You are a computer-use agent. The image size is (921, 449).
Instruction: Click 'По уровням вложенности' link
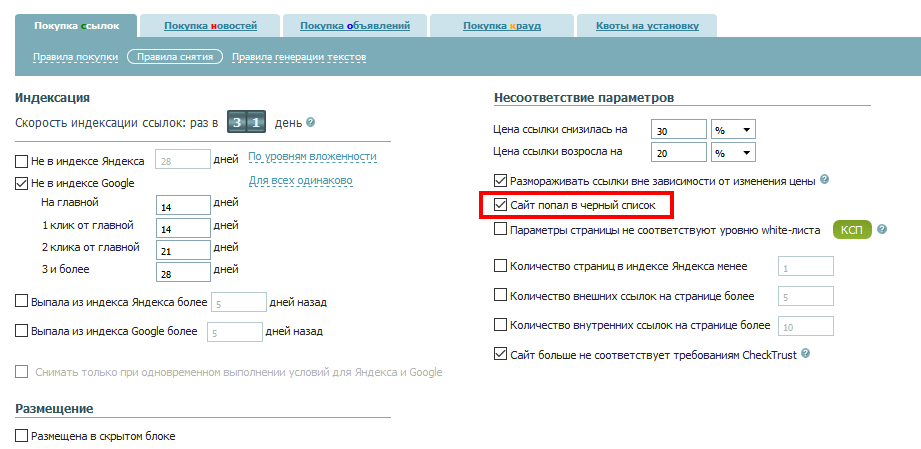[312, 157]
